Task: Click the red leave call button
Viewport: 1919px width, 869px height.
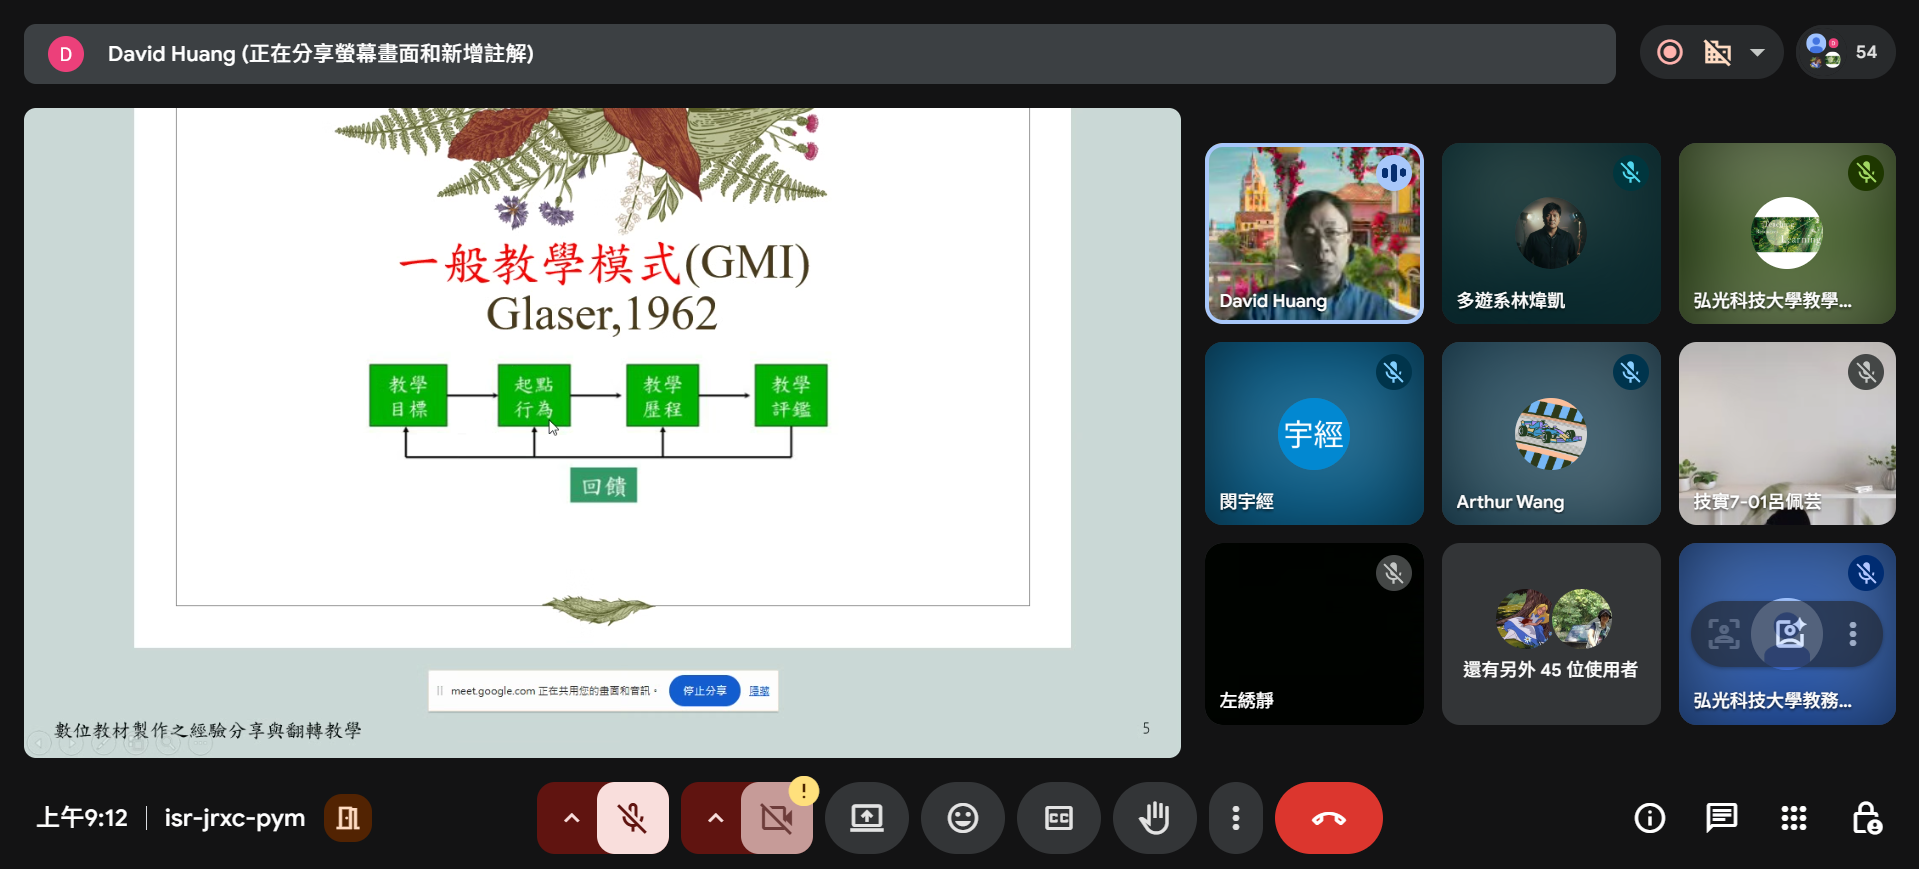Action: click(1328, 818)
